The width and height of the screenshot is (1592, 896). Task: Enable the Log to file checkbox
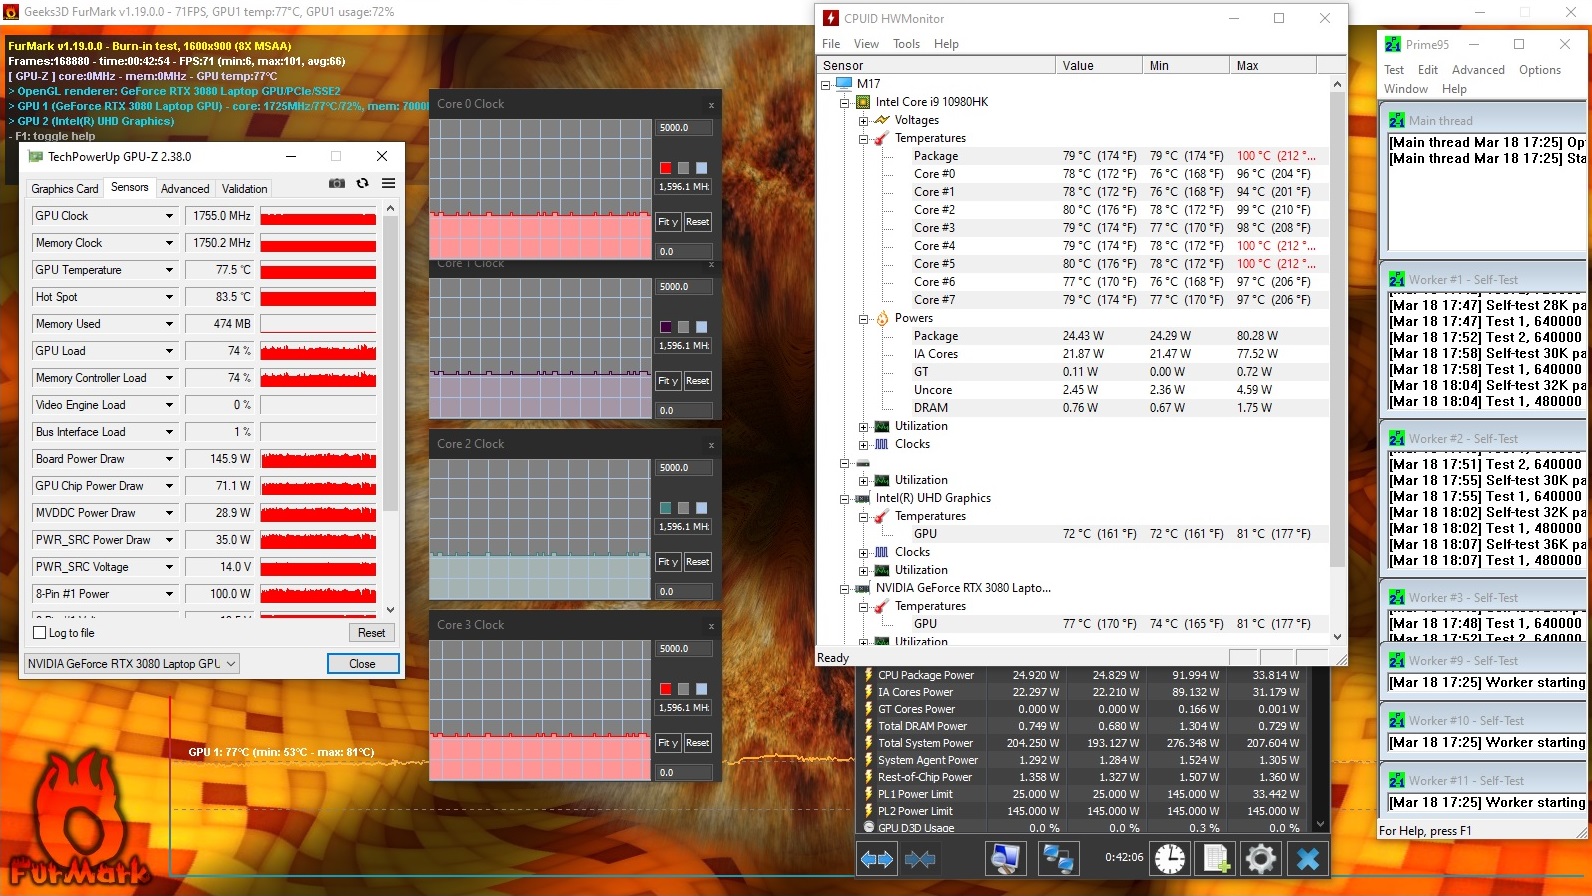pos(40,633)
